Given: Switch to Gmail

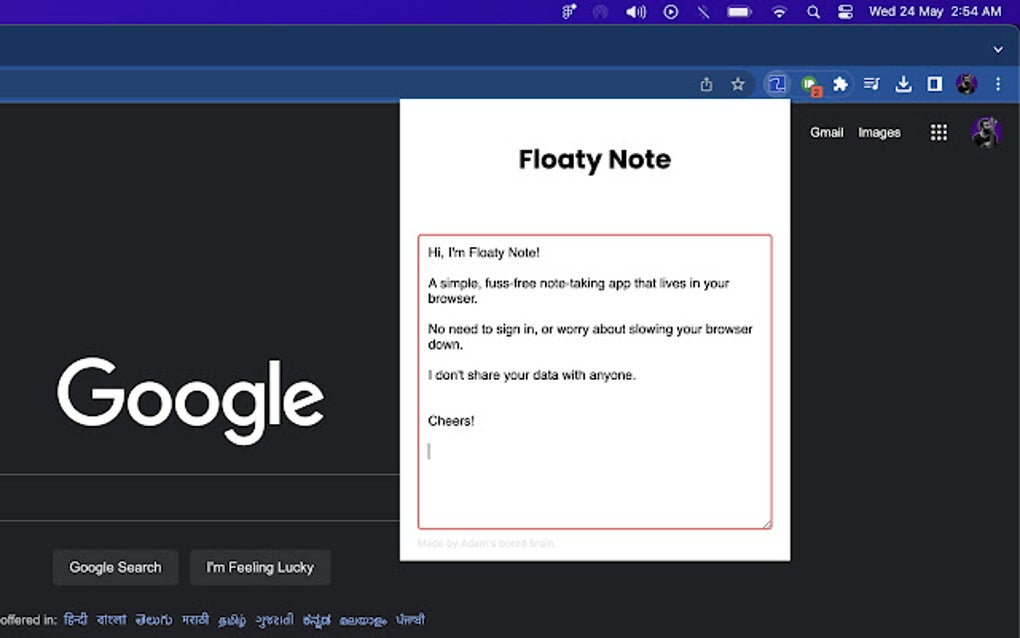Looking at the screenshot, I should [x=826, y=132].
